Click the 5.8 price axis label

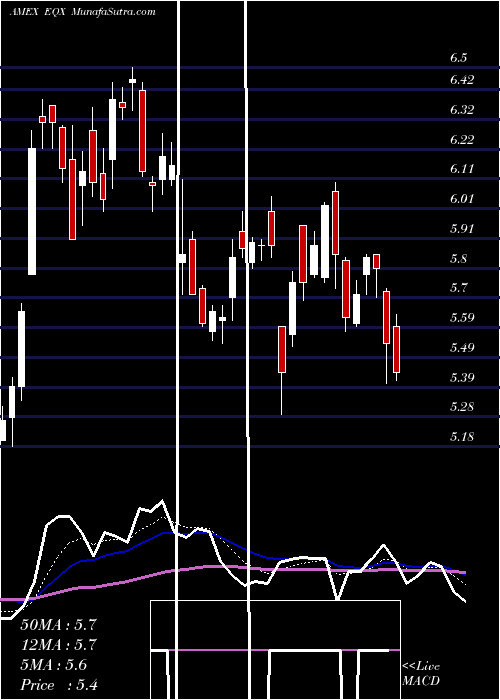pos(458,259)
